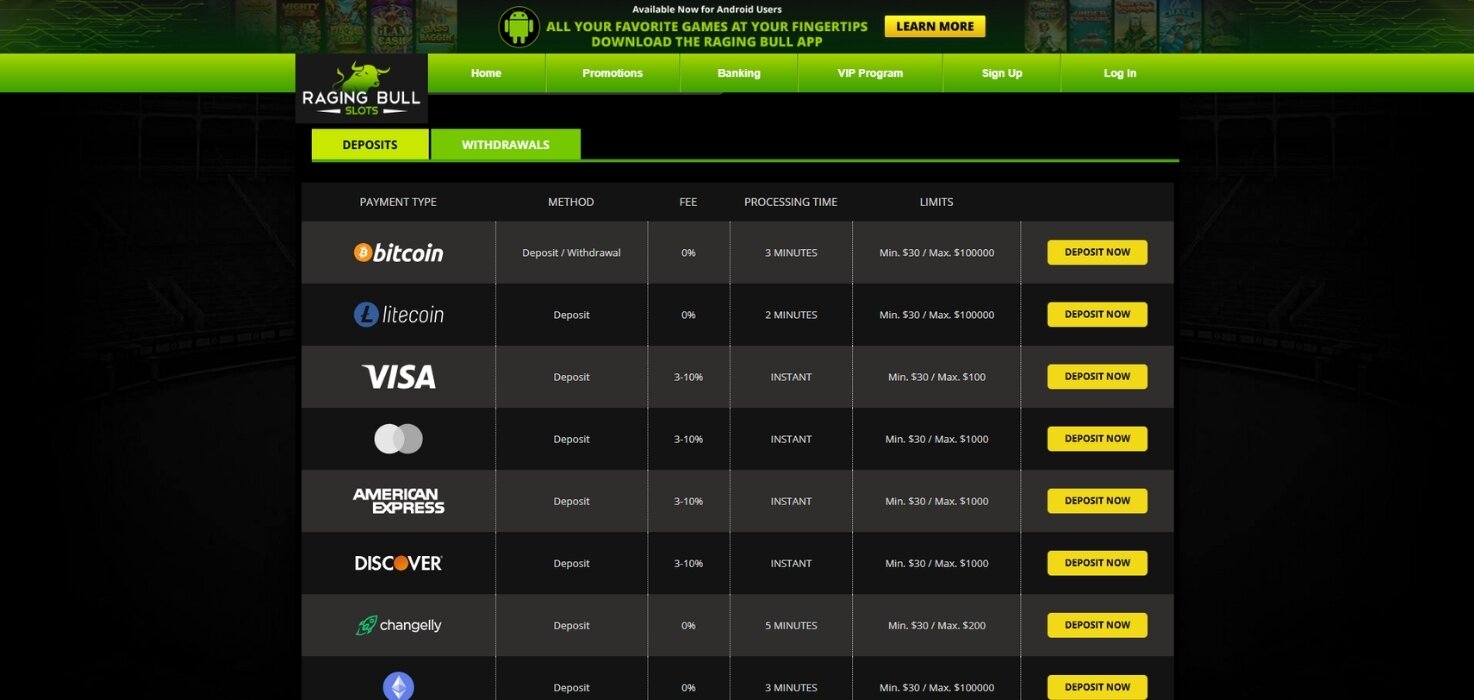The height and width of the screenshot is (700, 1474).
Task: Click Deposit Now for Bitcoin
Action: coord(1097,252)
